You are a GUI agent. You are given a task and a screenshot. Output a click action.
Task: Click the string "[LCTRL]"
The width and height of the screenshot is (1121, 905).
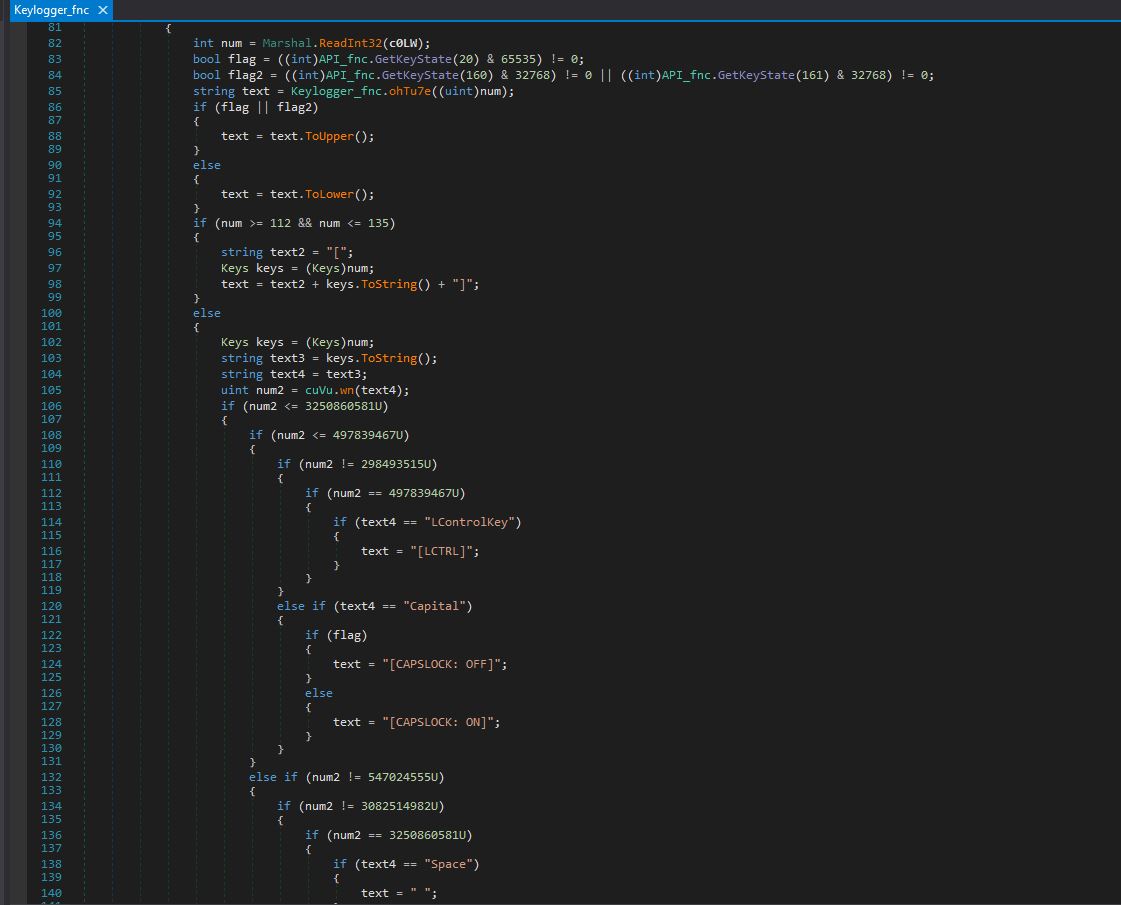pyautogui.click(x=441, y=551)
